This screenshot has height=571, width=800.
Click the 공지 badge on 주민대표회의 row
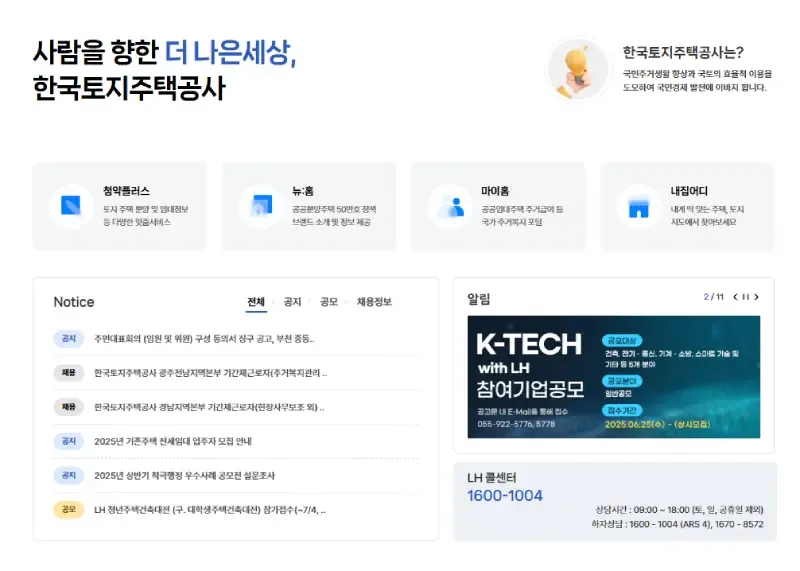tap(69, 338)
